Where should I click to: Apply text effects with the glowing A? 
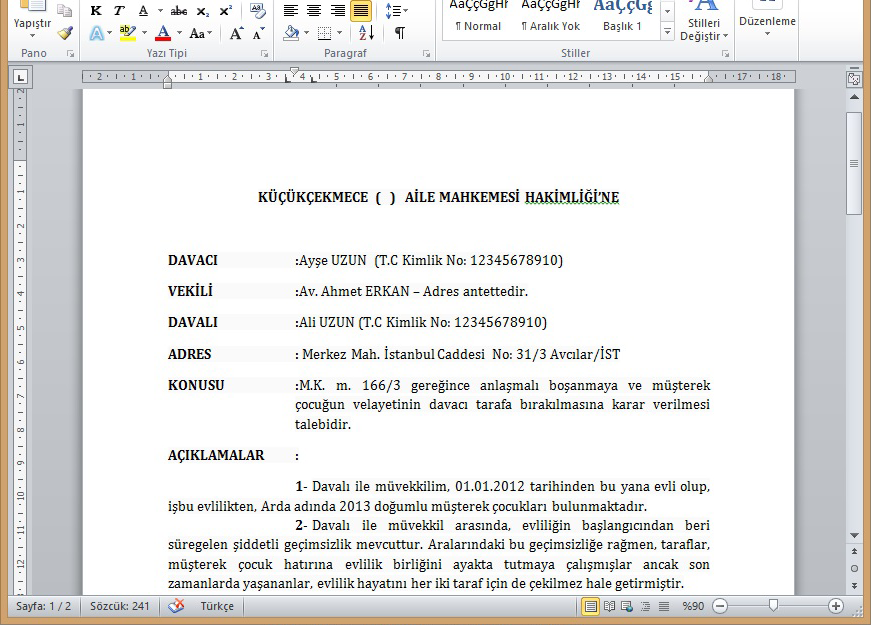pyautogui.click(x=97, y=33)
